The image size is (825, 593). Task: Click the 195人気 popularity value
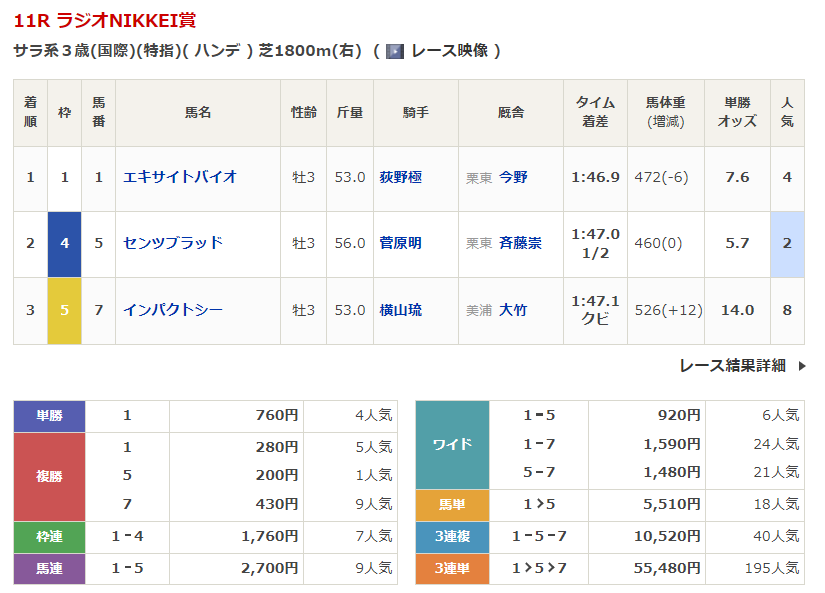(772, 568)
